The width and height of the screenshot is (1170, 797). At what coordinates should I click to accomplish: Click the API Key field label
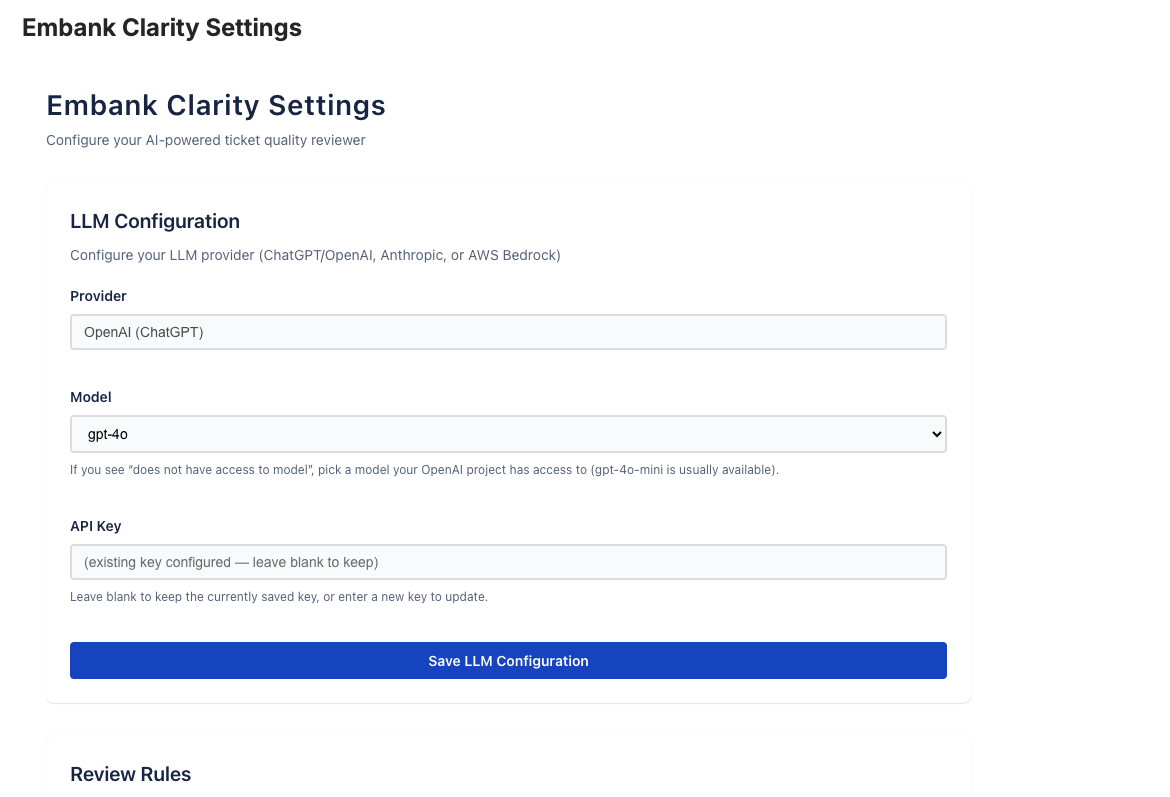pos(95,526)
